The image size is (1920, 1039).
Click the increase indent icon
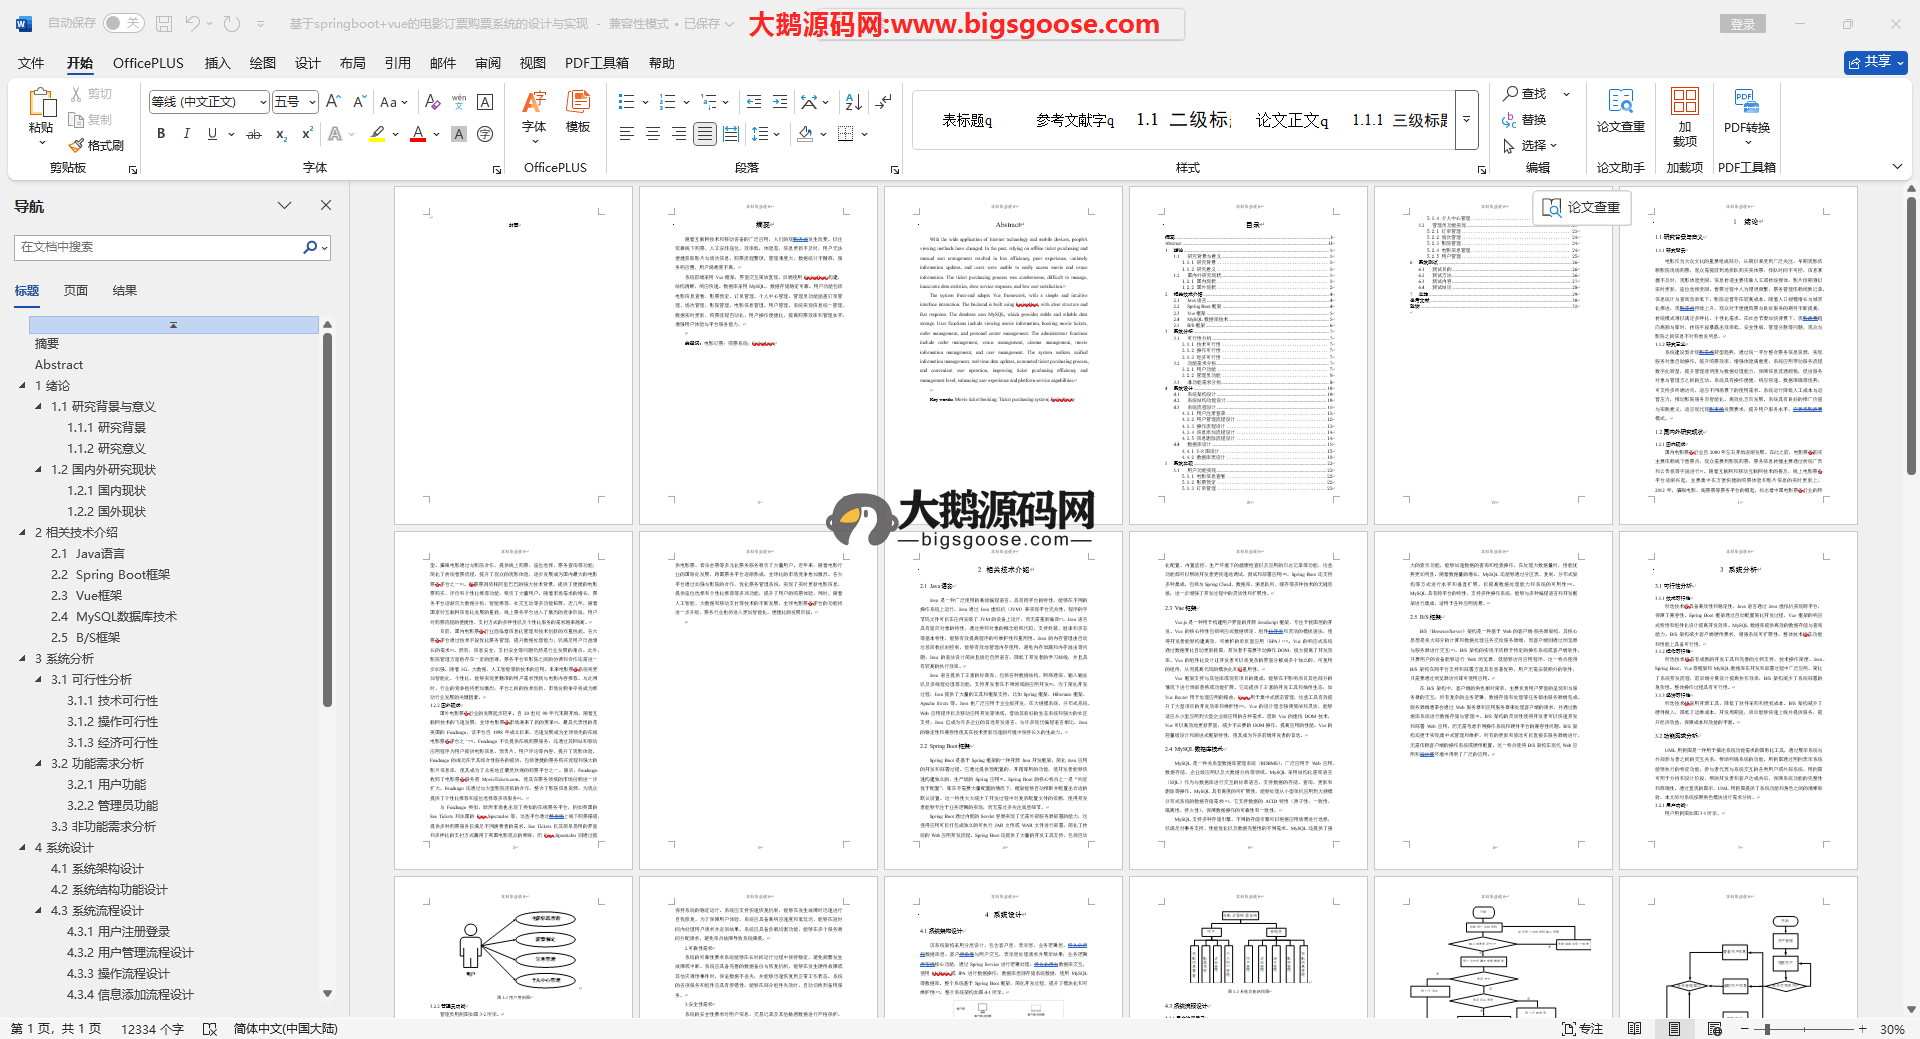(779, 102)
